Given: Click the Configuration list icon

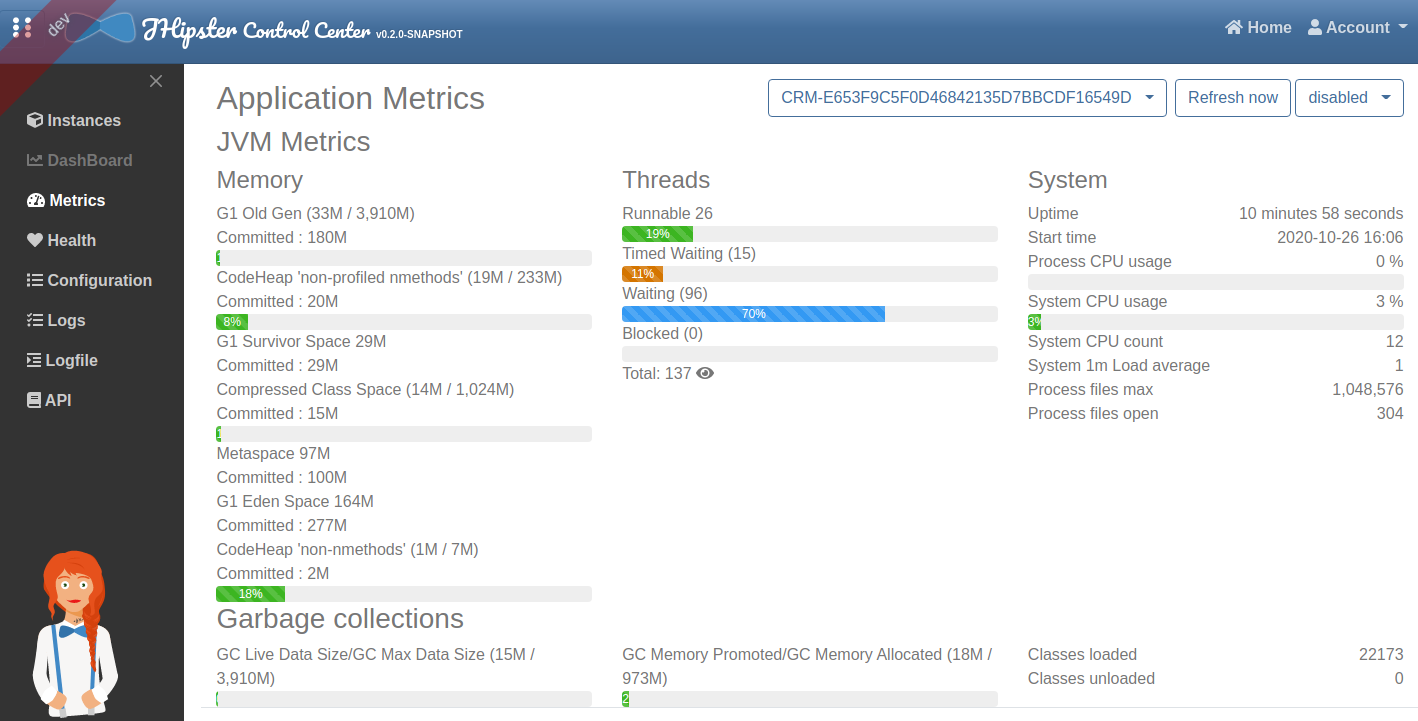Looking at the screenshot, I should [35, 280].
